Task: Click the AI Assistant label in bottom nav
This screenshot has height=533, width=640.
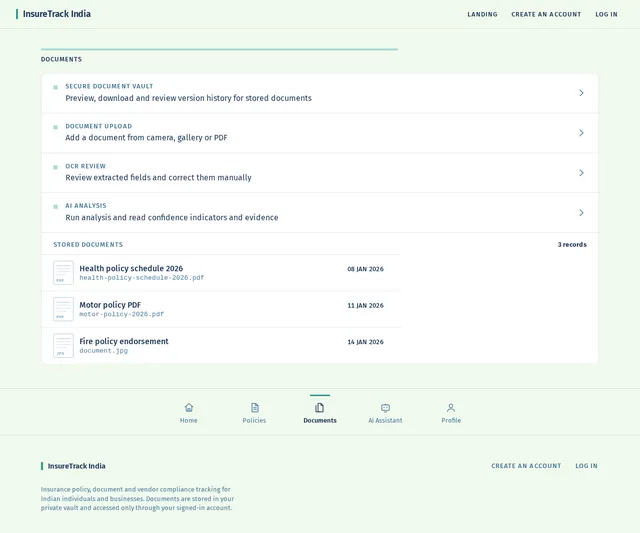Action: coord(385,420)
